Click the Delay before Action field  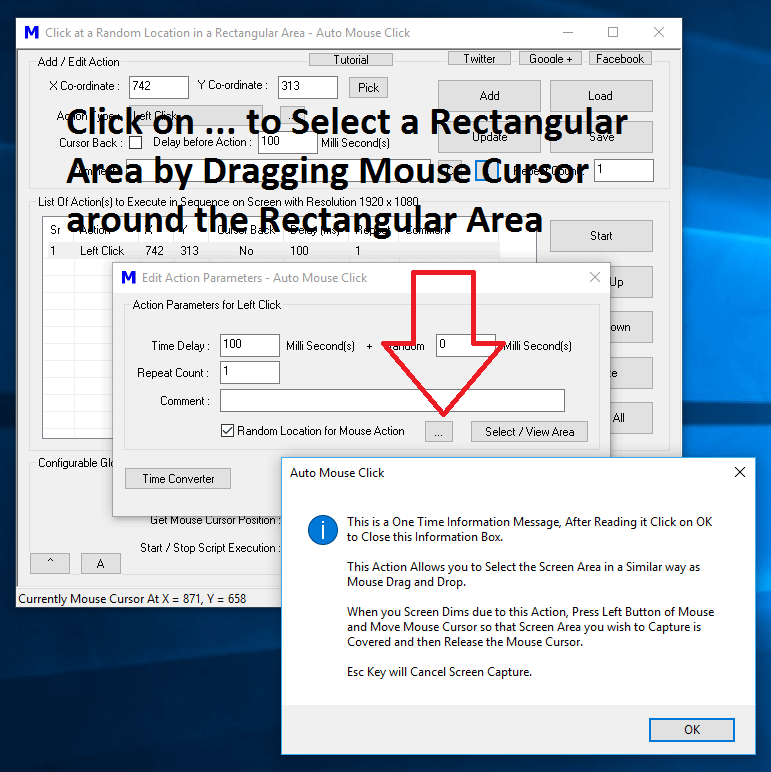[288, 142]
